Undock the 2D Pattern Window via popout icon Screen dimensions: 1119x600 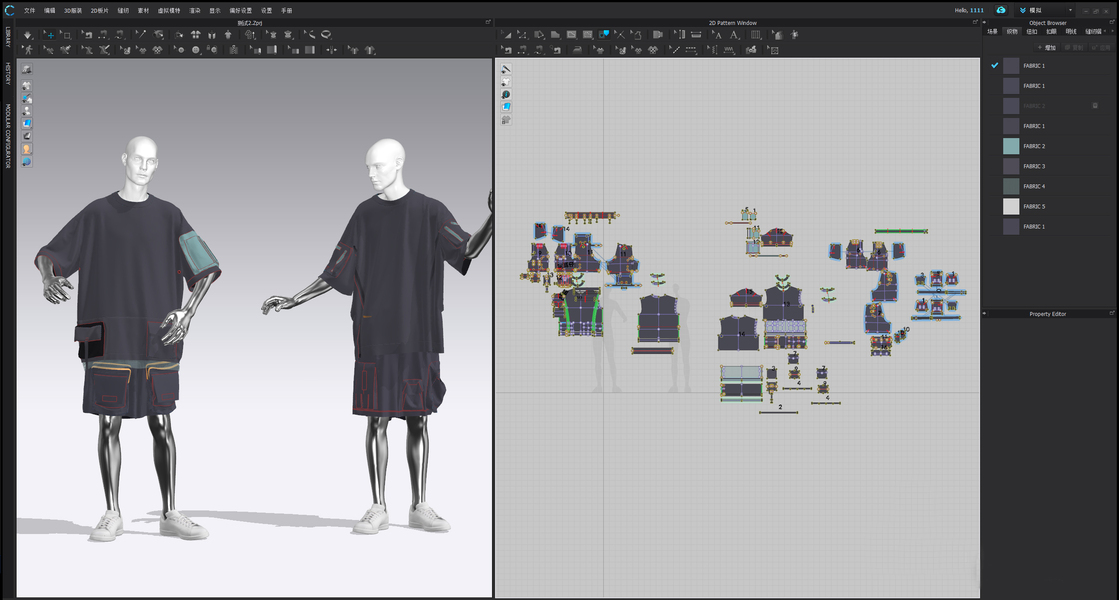[x=975, y=23]
